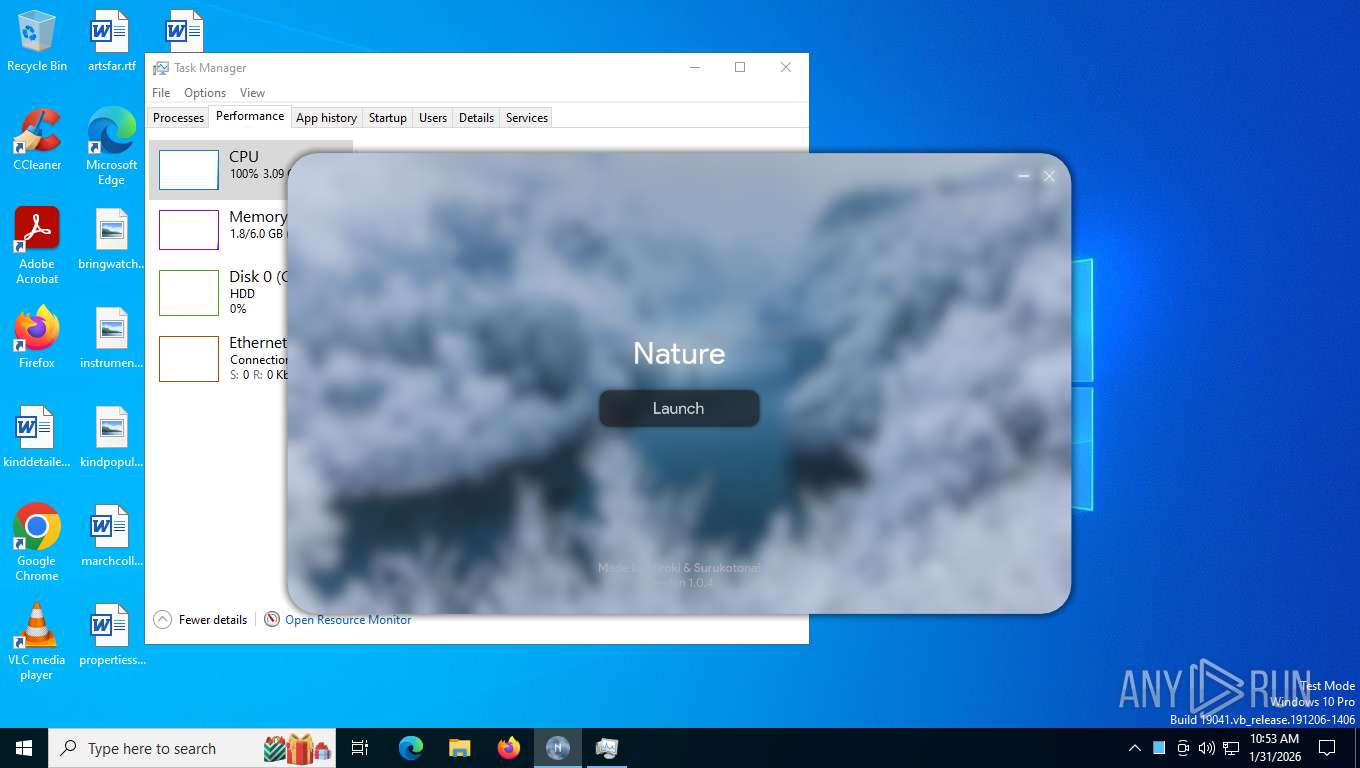Select the marchcoll Word document icon
The width and height of the screenshot is (1360, 768).
(111, 535)
